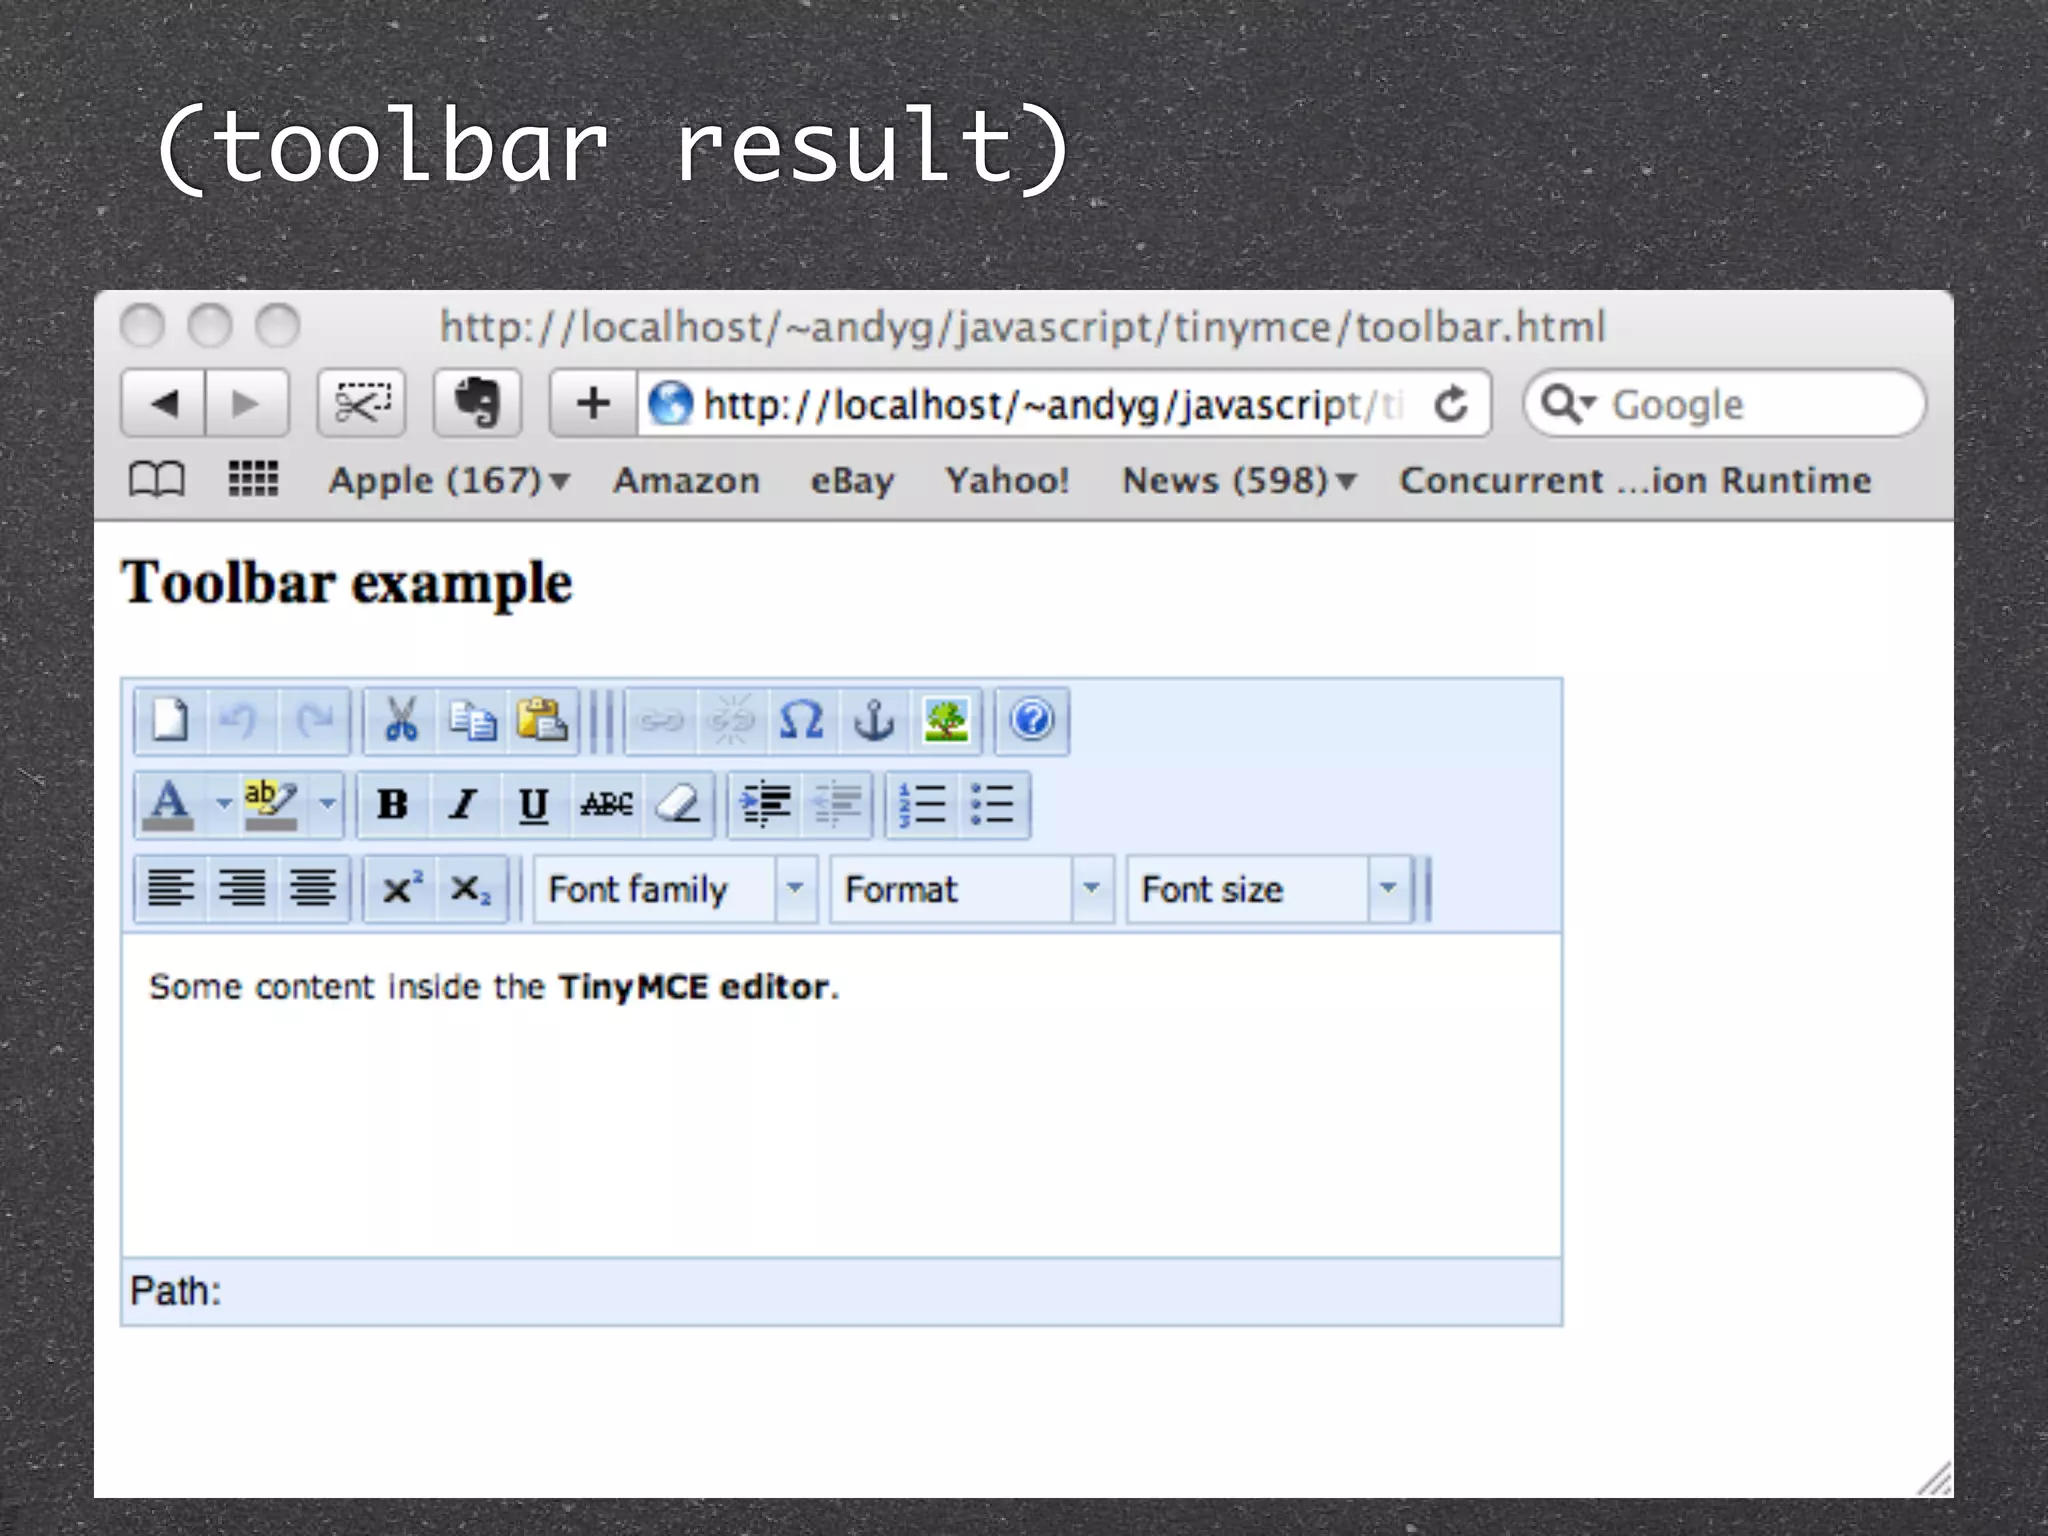The height and width of the screenshot is (1536, 2048).
Task: Click the Copy icon in editor toolbar
Action: [472, 721]
